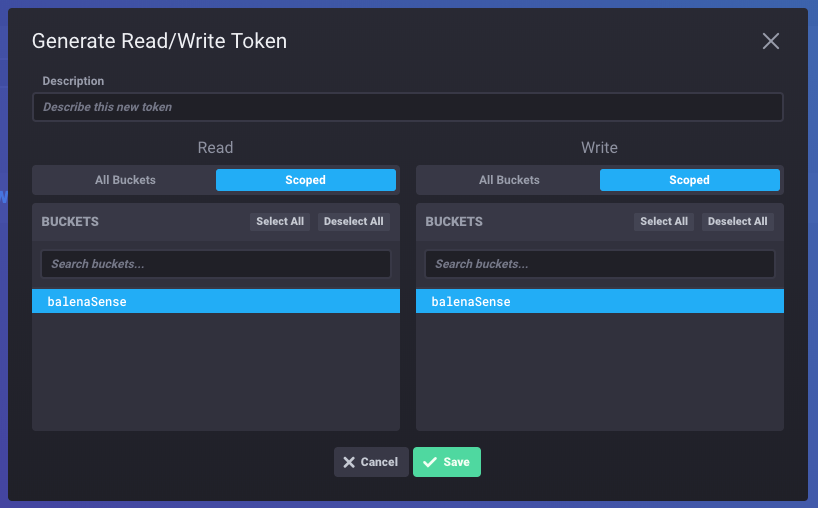Click Search buckets field under Read
The width and height of the screenshot is (818, 508).
[x=215, y=264]
